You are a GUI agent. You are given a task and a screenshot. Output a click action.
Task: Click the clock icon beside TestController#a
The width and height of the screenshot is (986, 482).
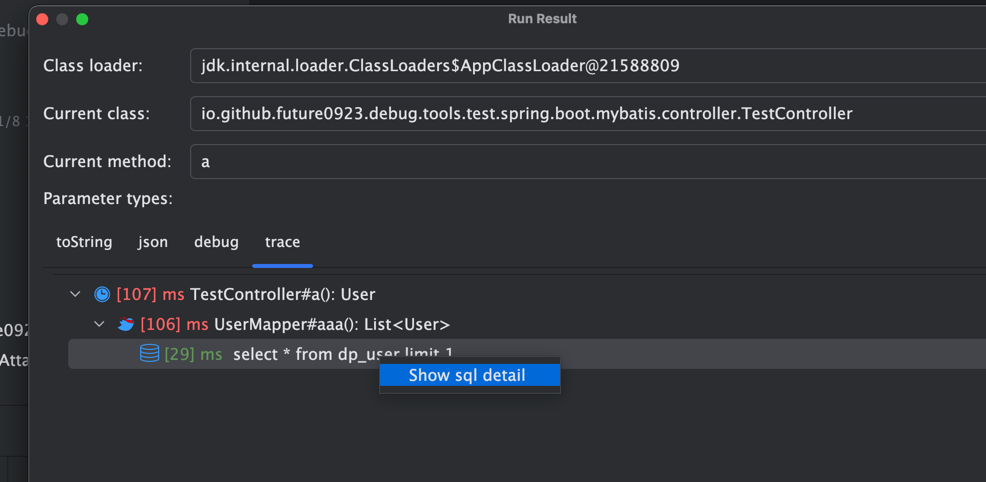[102, 294]
